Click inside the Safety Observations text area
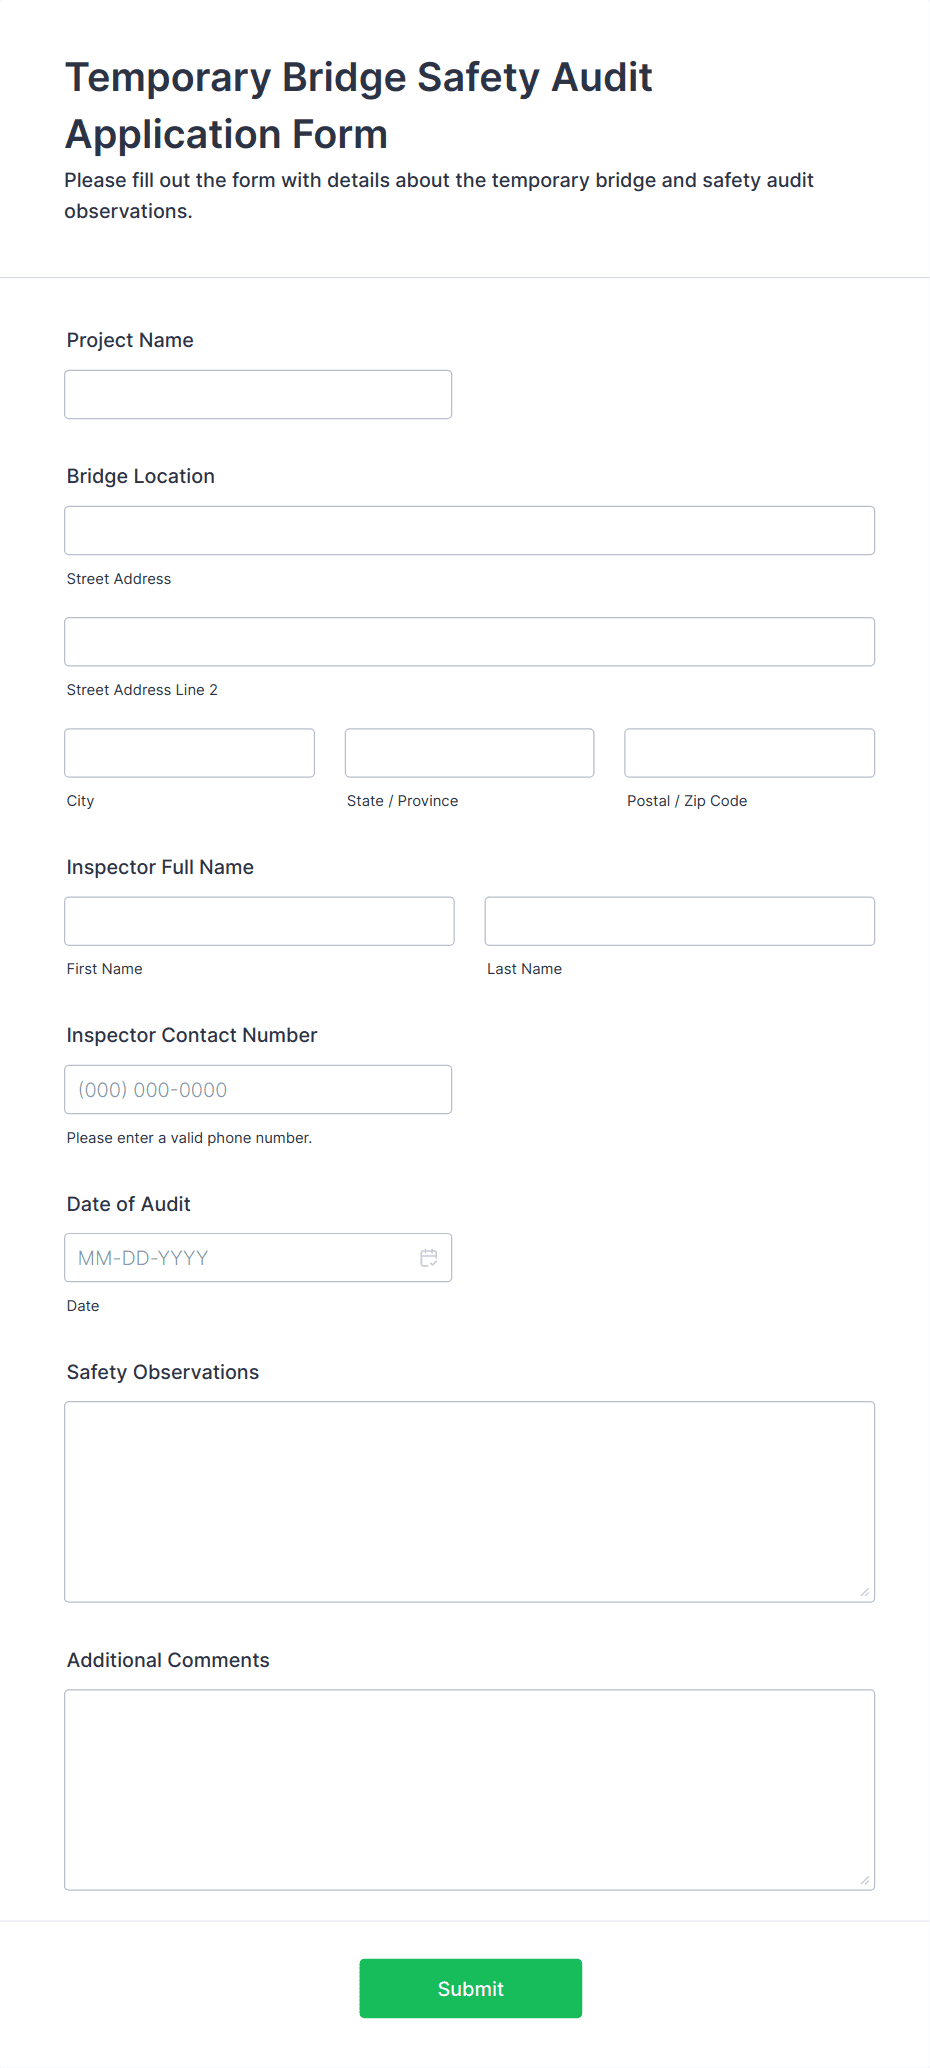930x2068 pixels. pyautogui.click(x=470, y=1502)
